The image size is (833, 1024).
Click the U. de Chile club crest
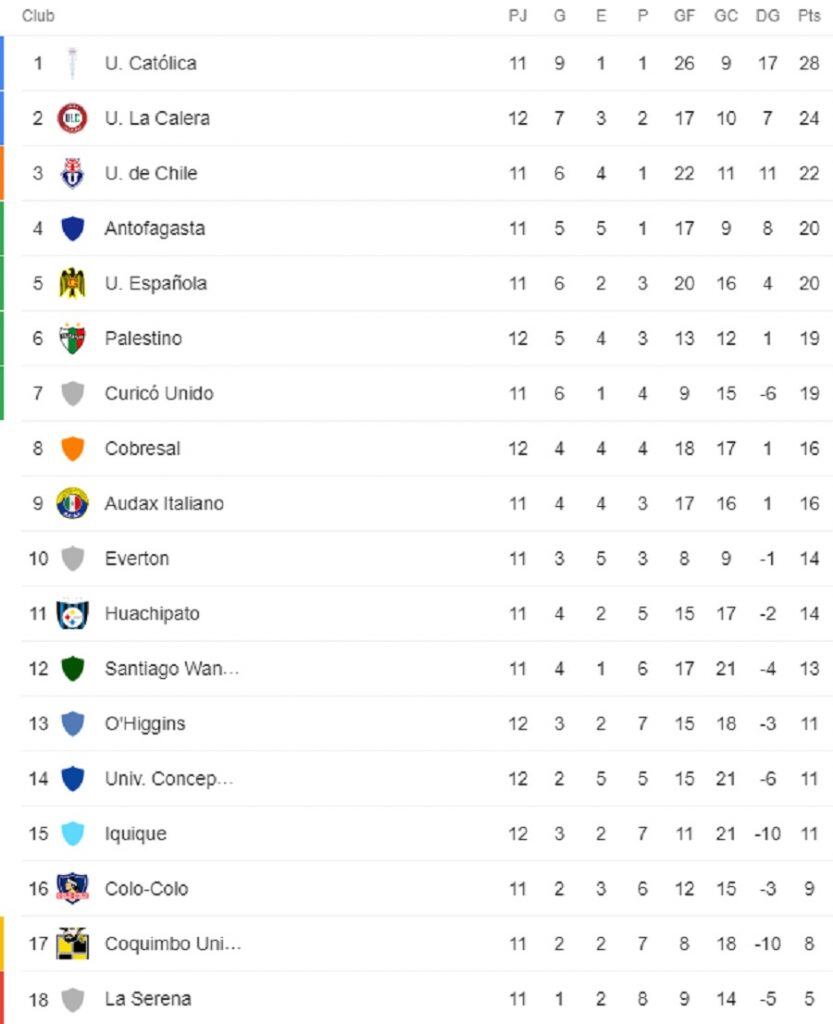(72, 173)
